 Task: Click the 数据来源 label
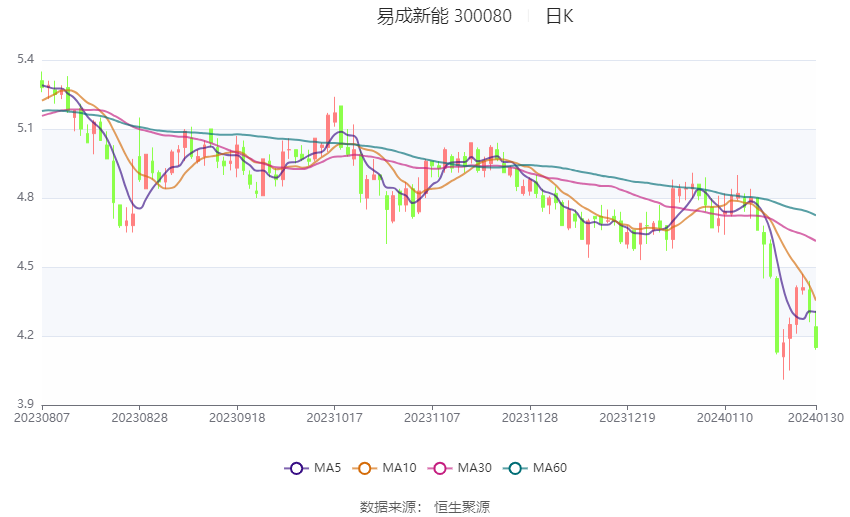388,507
